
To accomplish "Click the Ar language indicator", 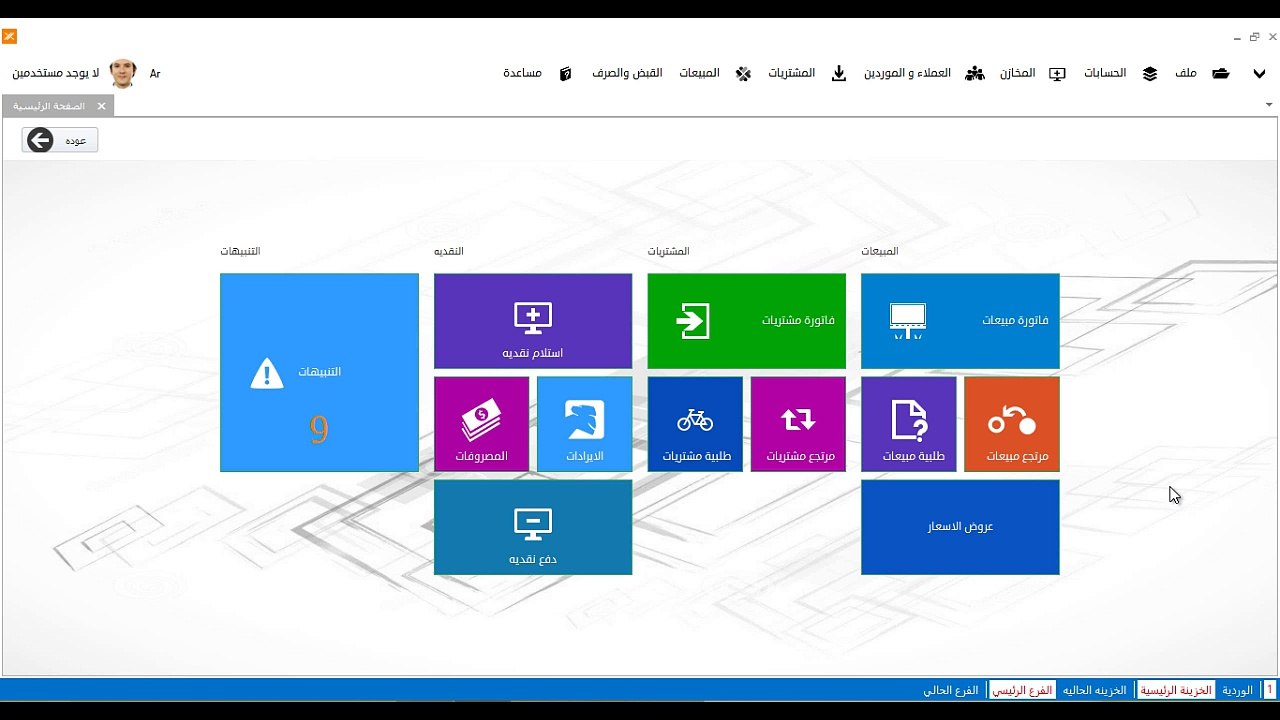I will click(x=155, y=74).
